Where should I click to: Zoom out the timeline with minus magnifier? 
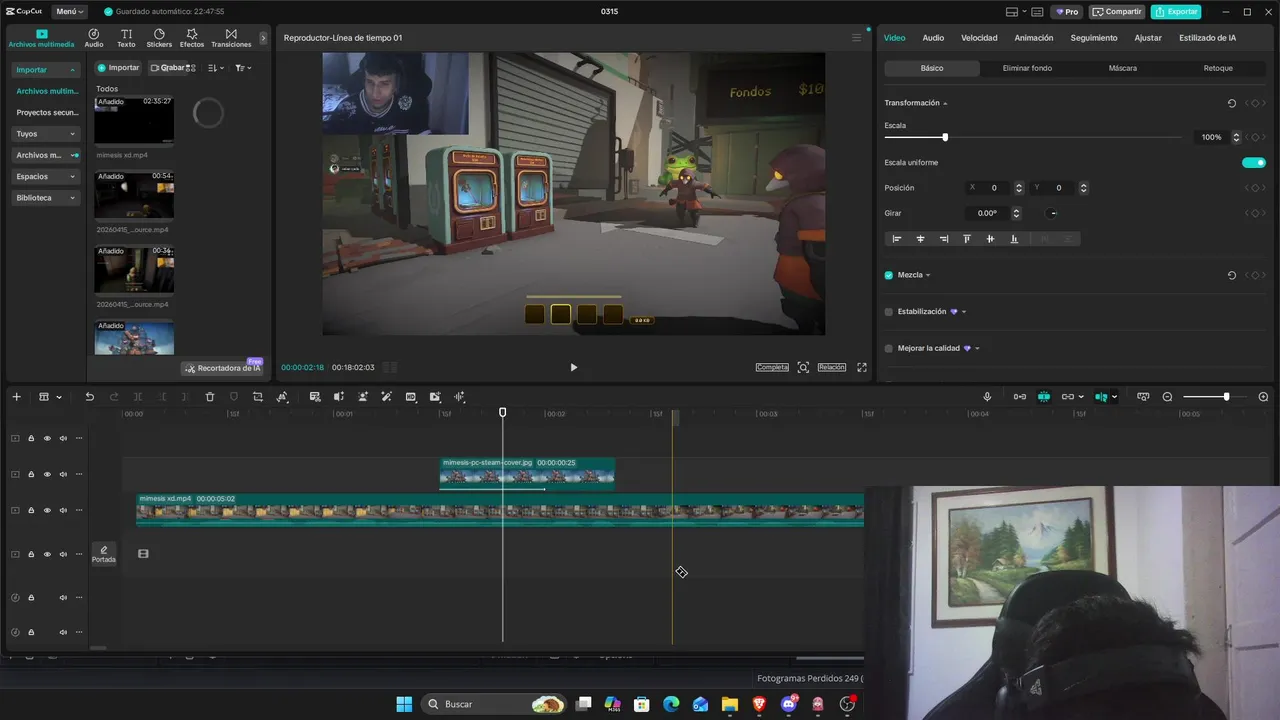click(1167, 397)
